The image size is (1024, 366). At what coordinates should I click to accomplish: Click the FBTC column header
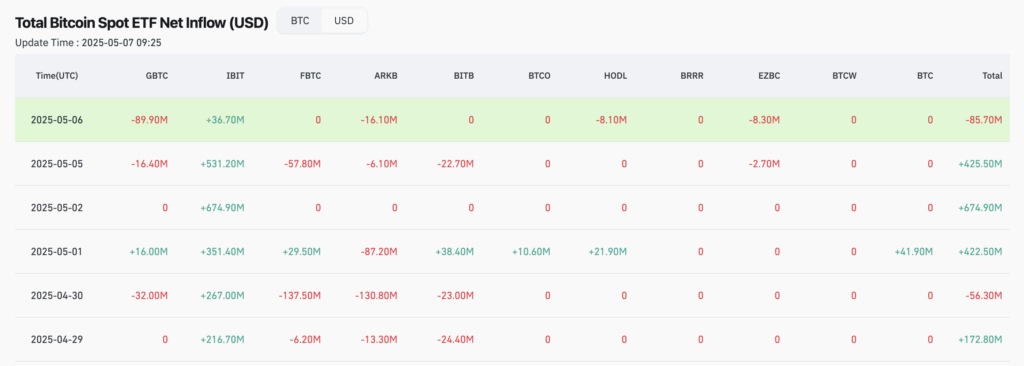[310, 76]
